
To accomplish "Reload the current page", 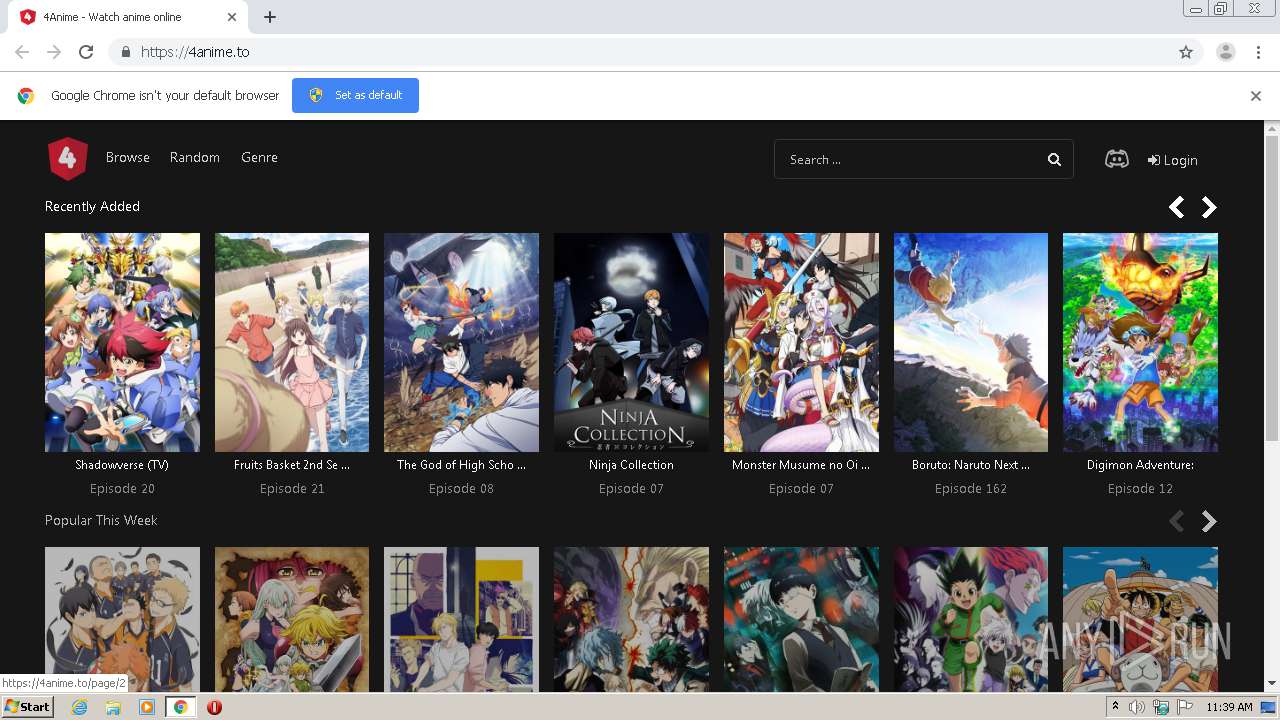I will (86, 52).
